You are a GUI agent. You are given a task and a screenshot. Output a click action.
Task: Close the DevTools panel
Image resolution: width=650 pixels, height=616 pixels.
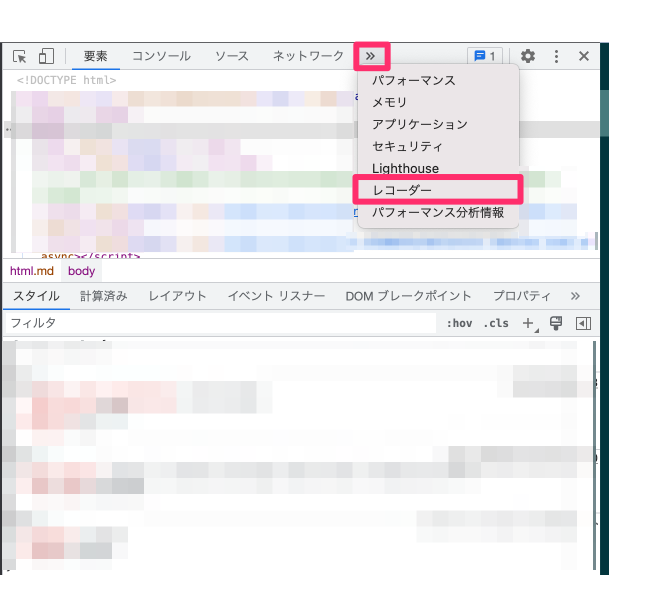(584, 56)
